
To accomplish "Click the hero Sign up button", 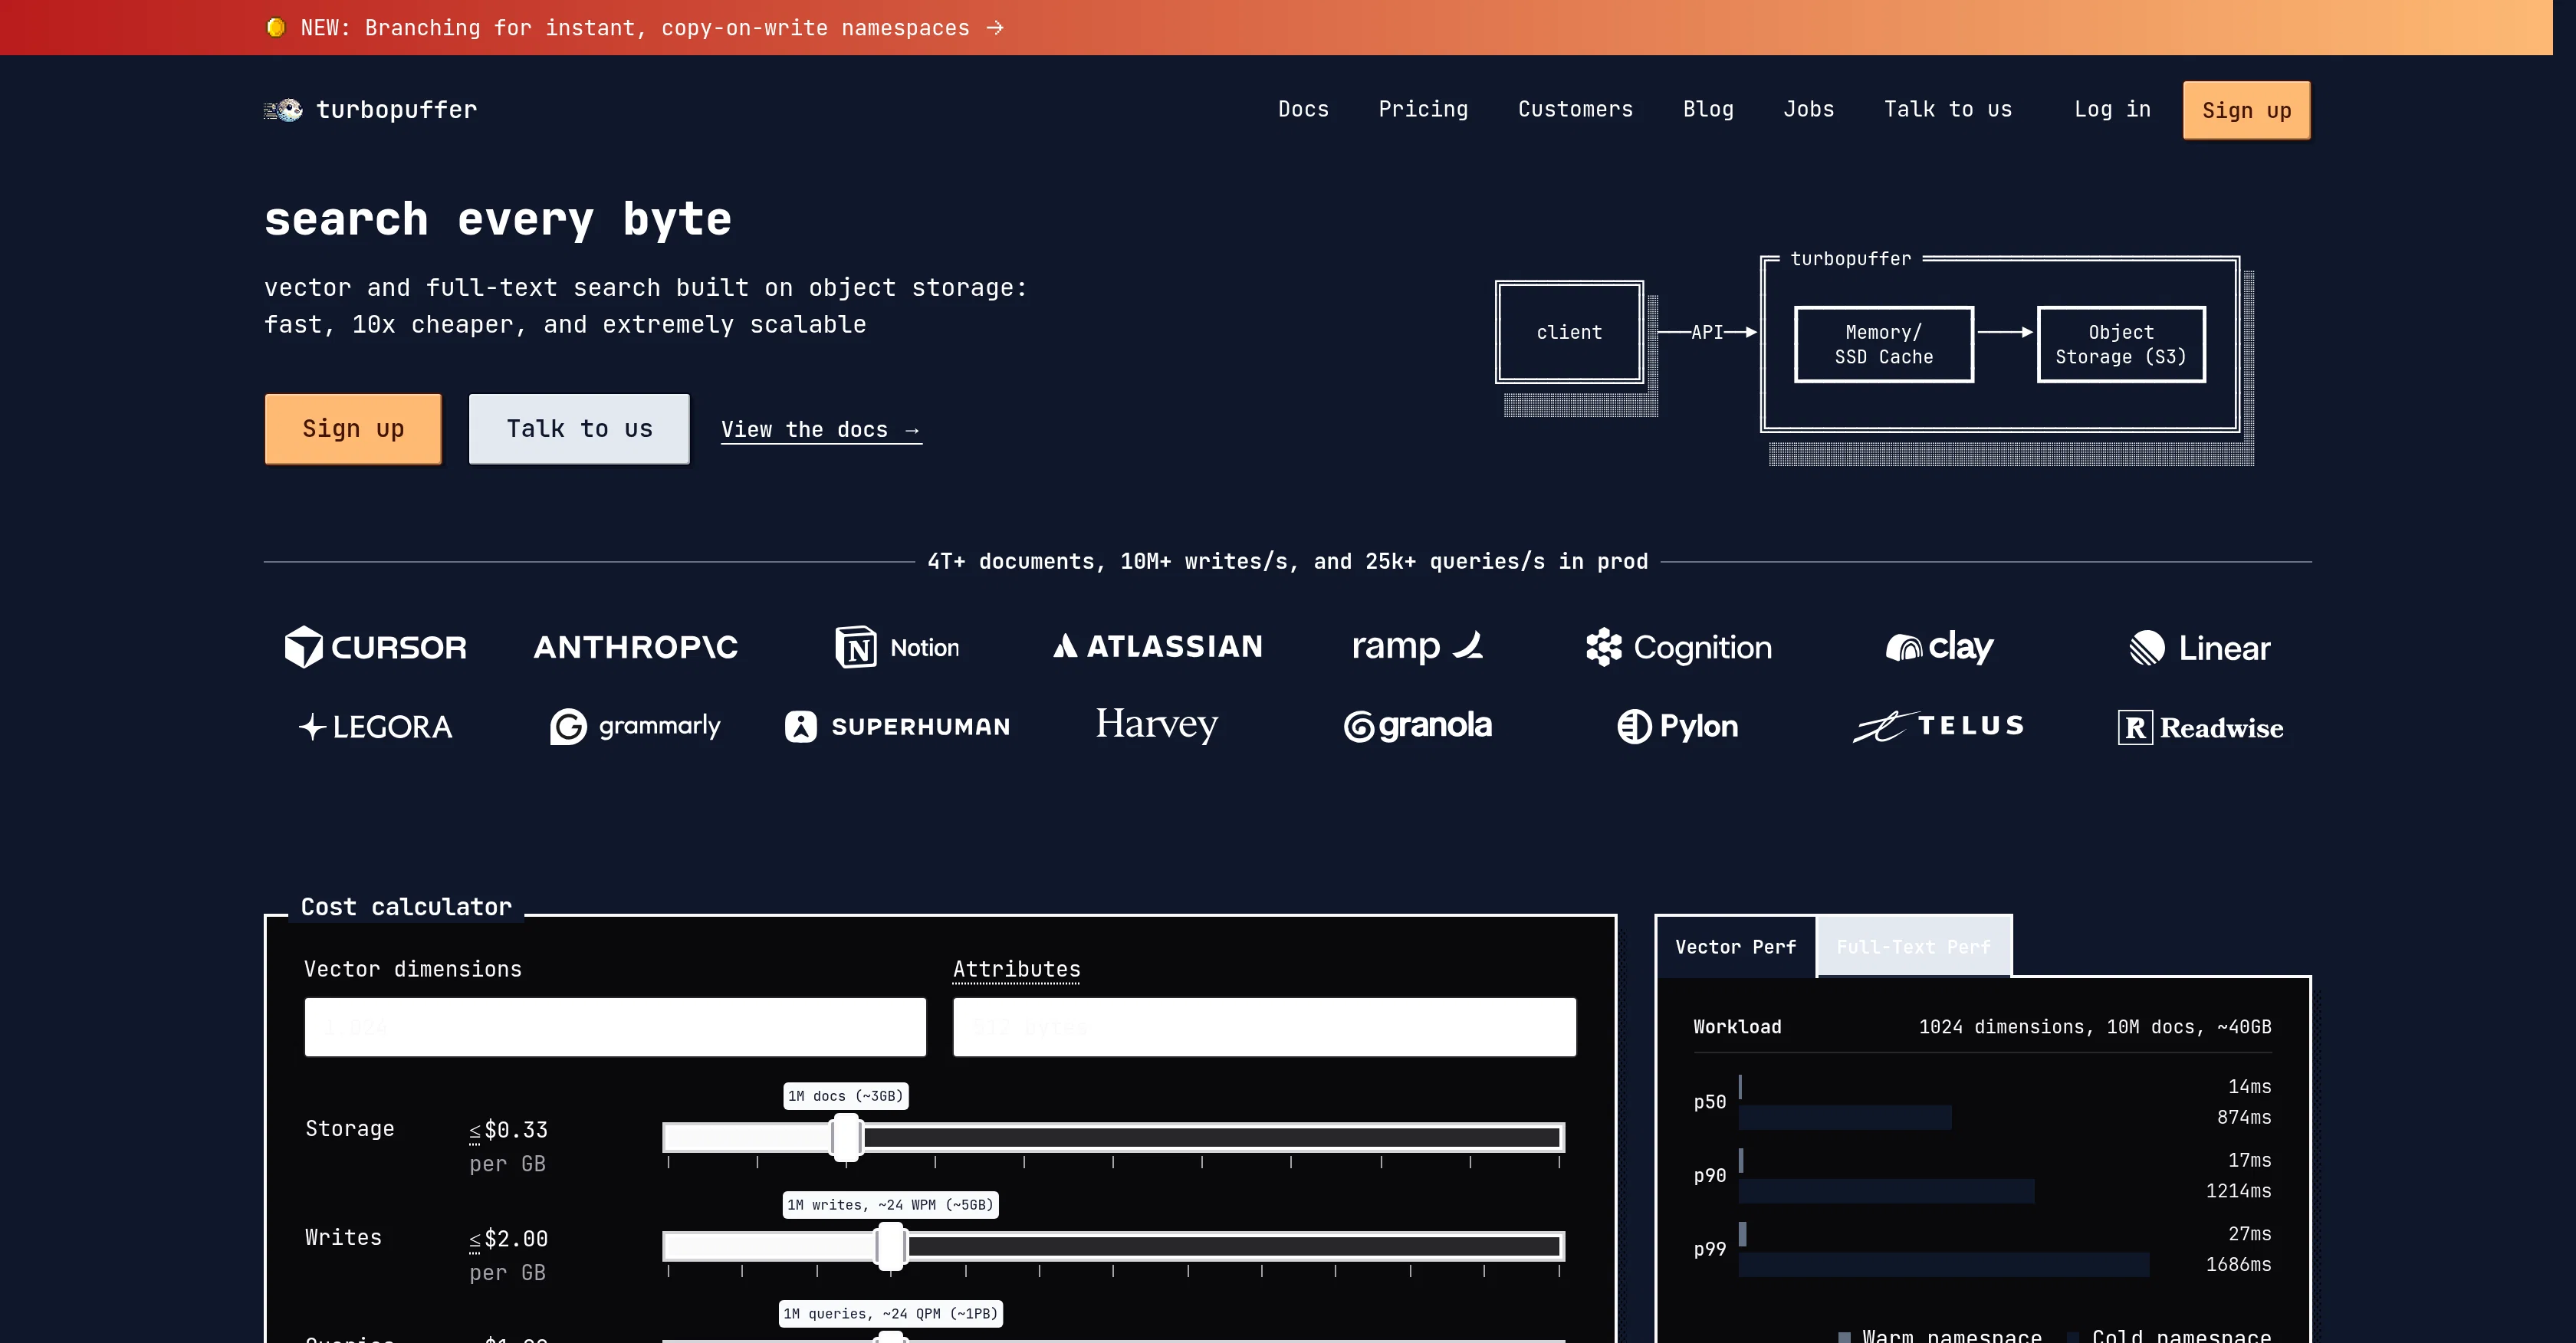I will [353, 429].
